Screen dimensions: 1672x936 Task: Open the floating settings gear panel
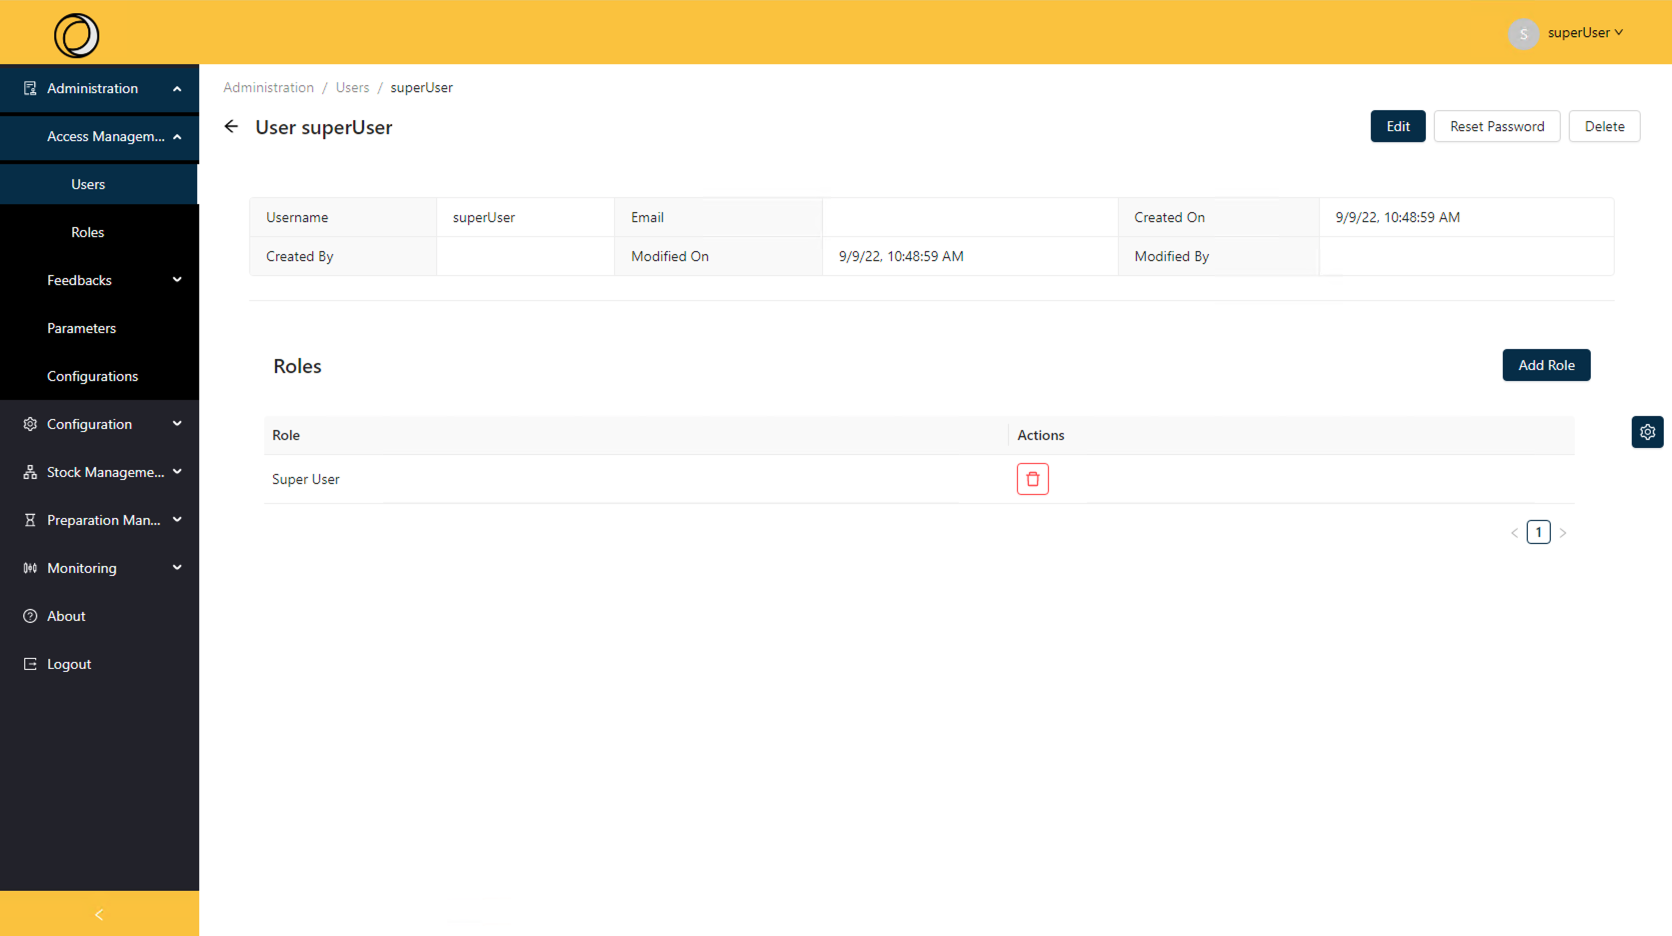click(x=1647, y=432)
